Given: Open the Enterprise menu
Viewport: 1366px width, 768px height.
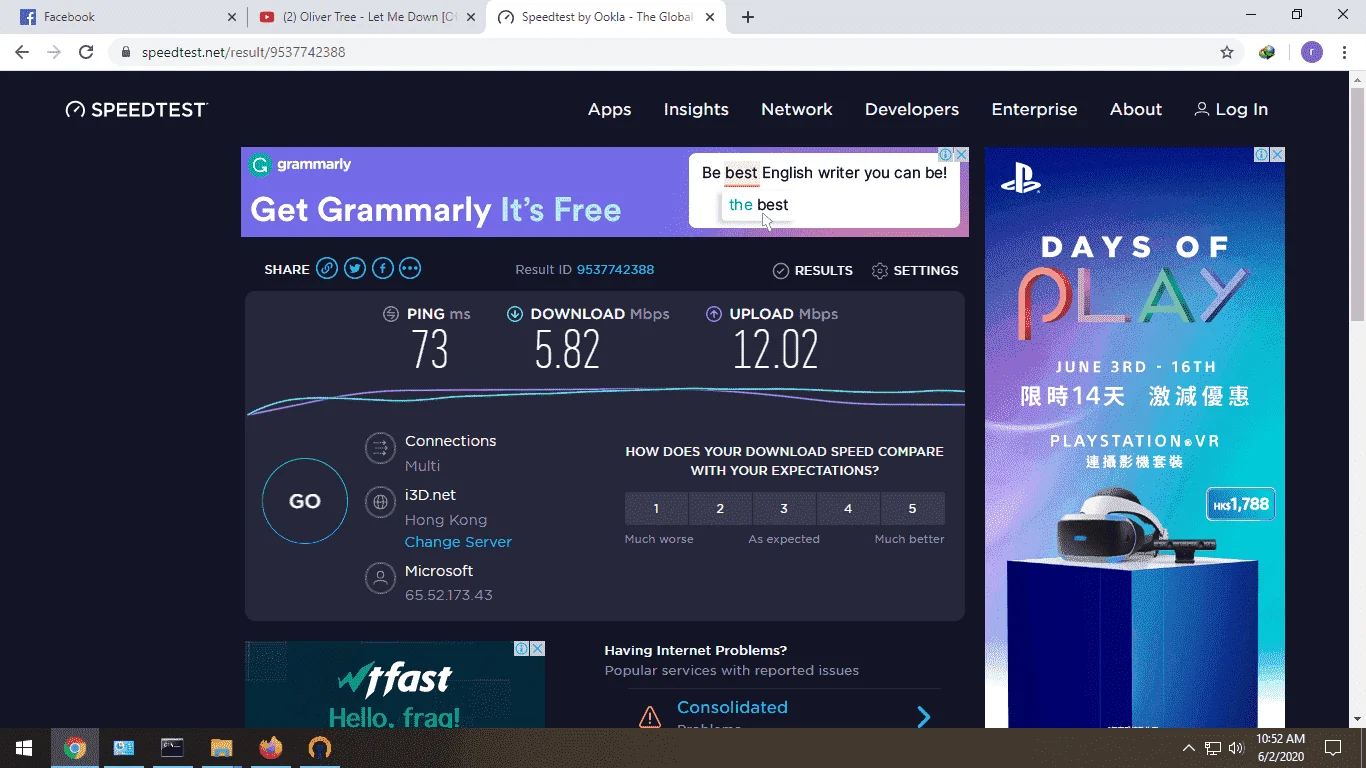Looking at the screenshot, I should [1034, 109].
